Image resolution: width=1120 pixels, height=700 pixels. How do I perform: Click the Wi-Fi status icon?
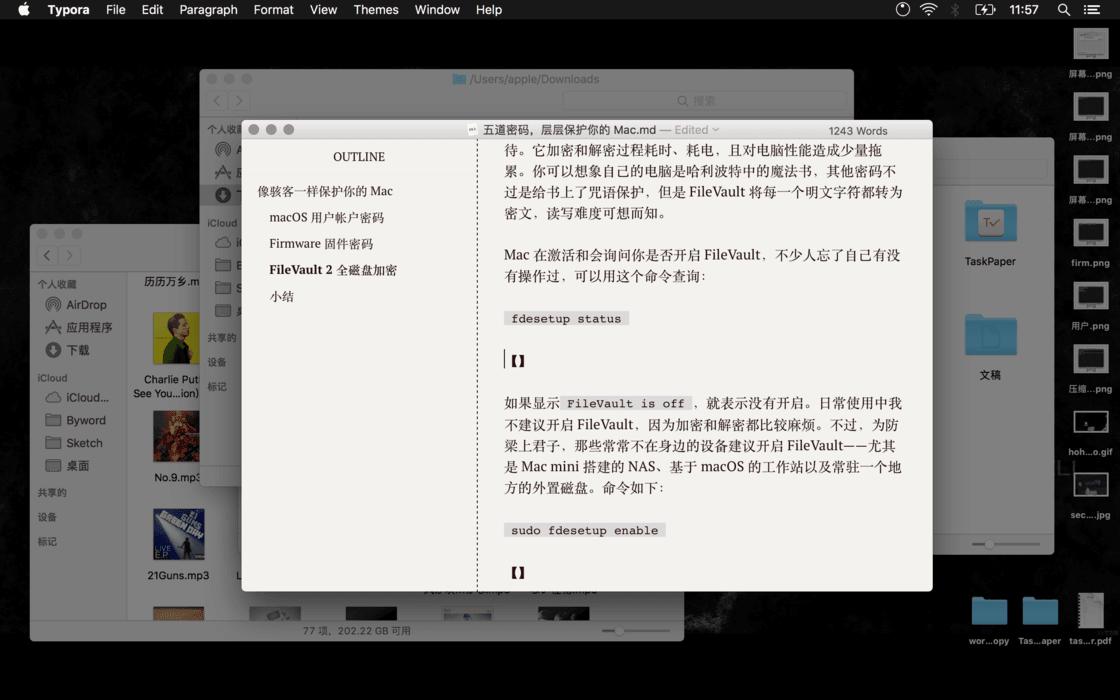pyautogui.click(x=929, y=9)
